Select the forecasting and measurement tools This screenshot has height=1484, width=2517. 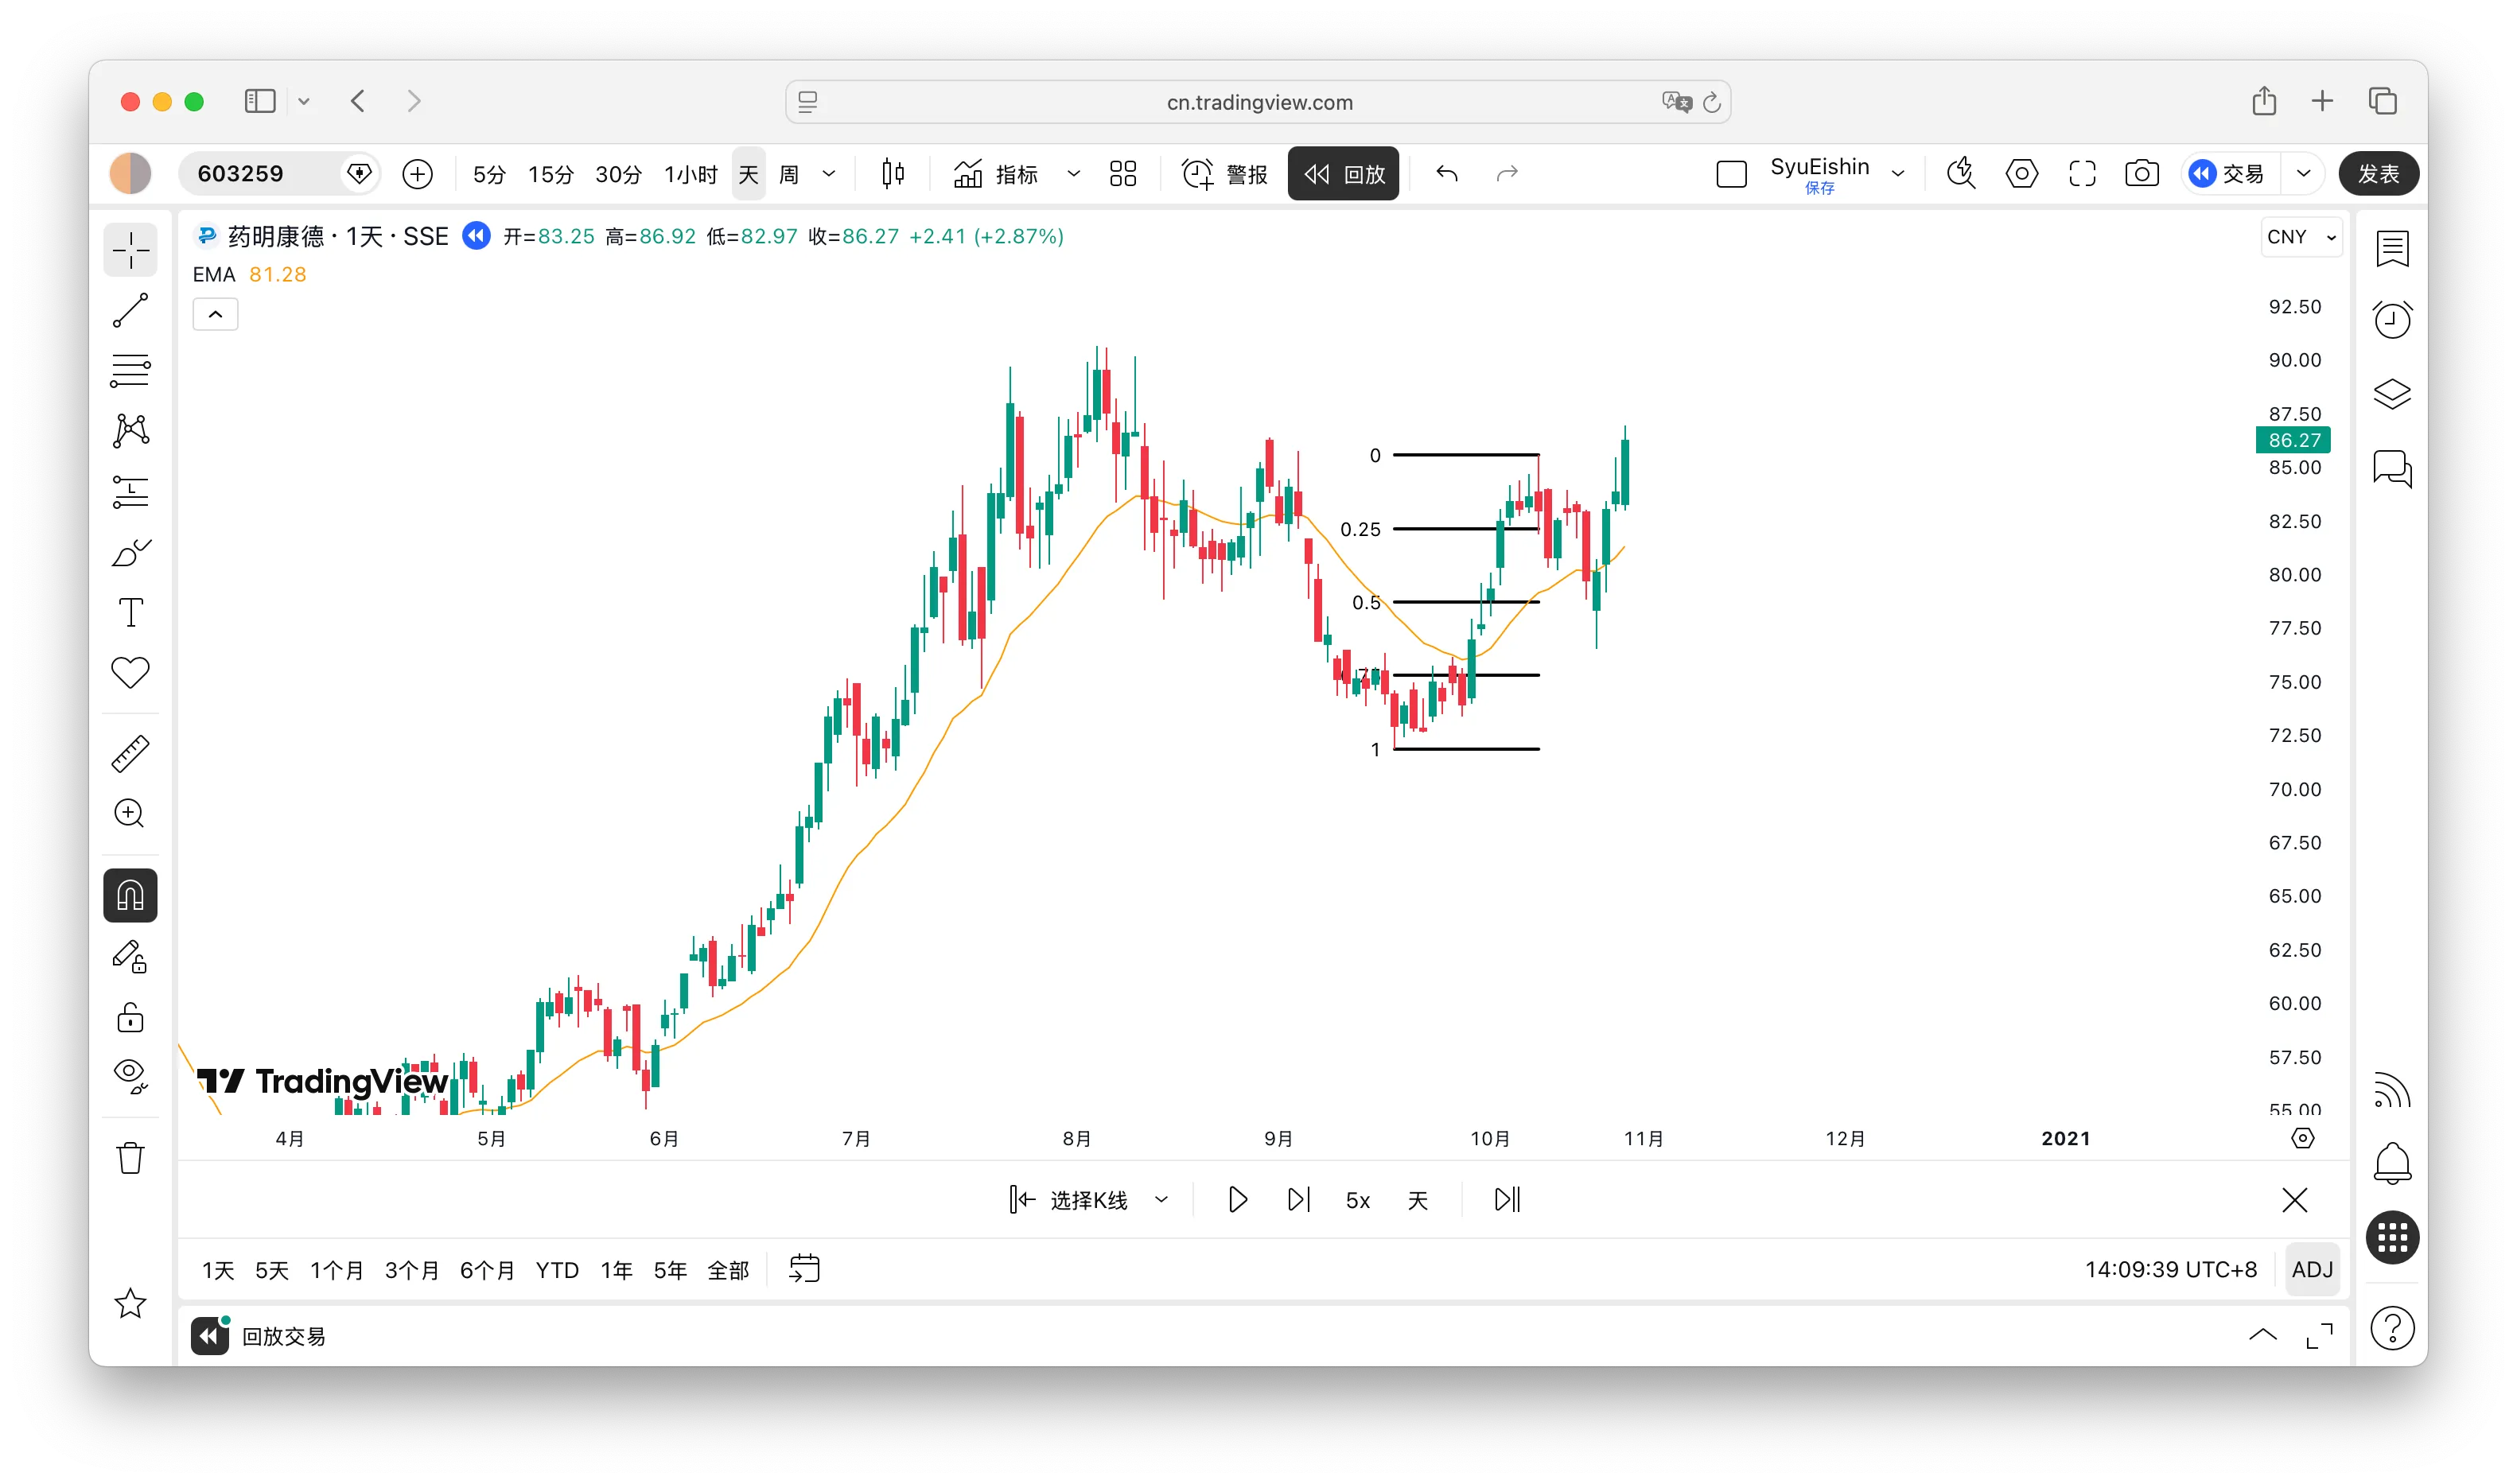[x=131, y=491]
